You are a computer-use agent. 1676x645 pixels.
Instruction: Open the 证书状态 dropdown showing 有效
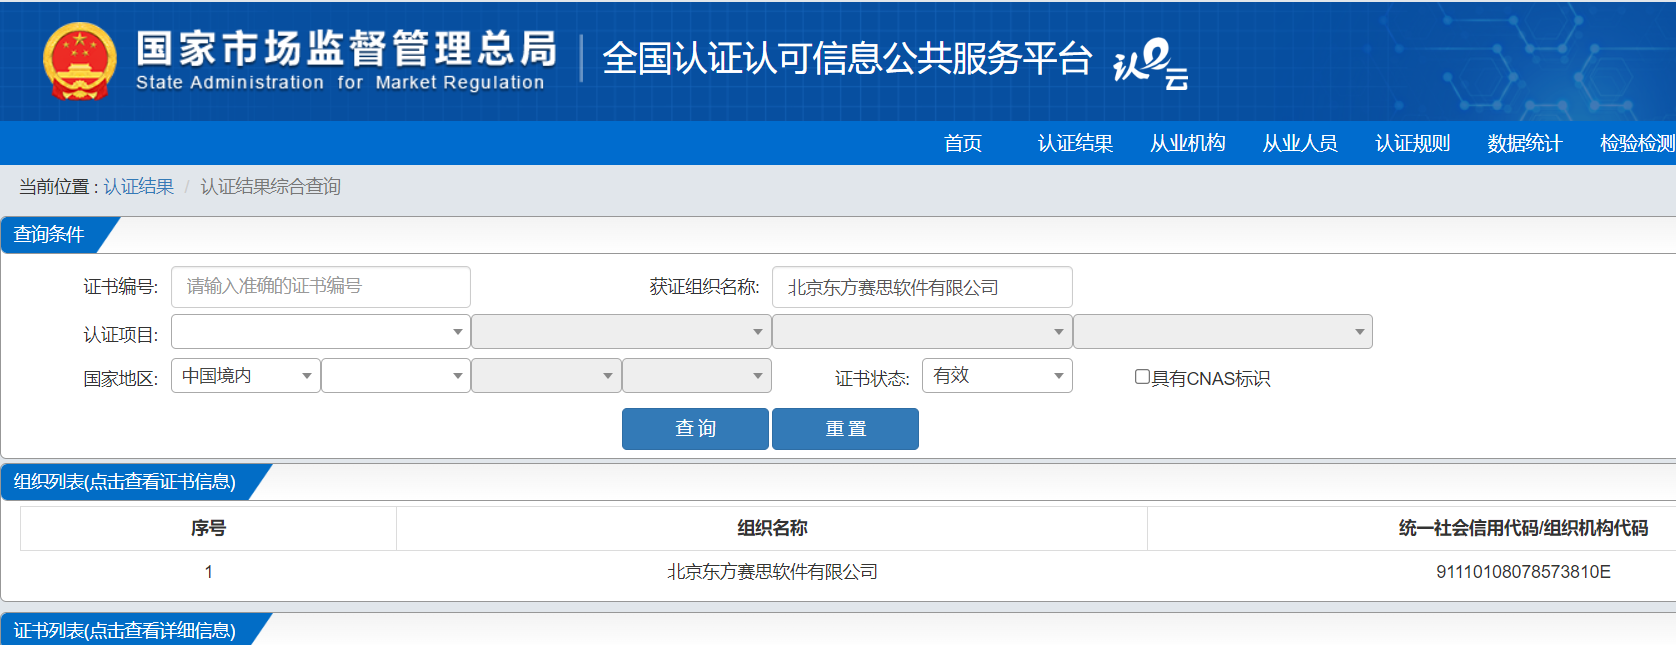997,376
